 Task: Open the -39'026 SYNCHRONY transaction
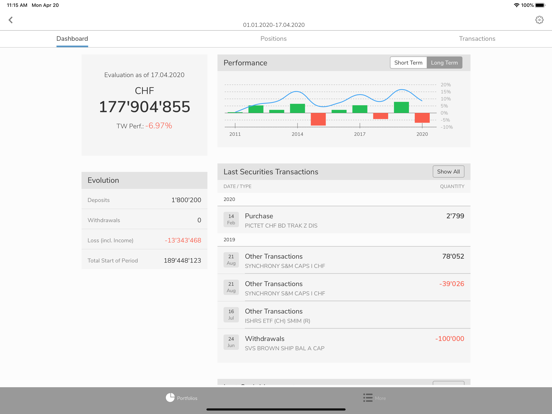tap(344, 288)
